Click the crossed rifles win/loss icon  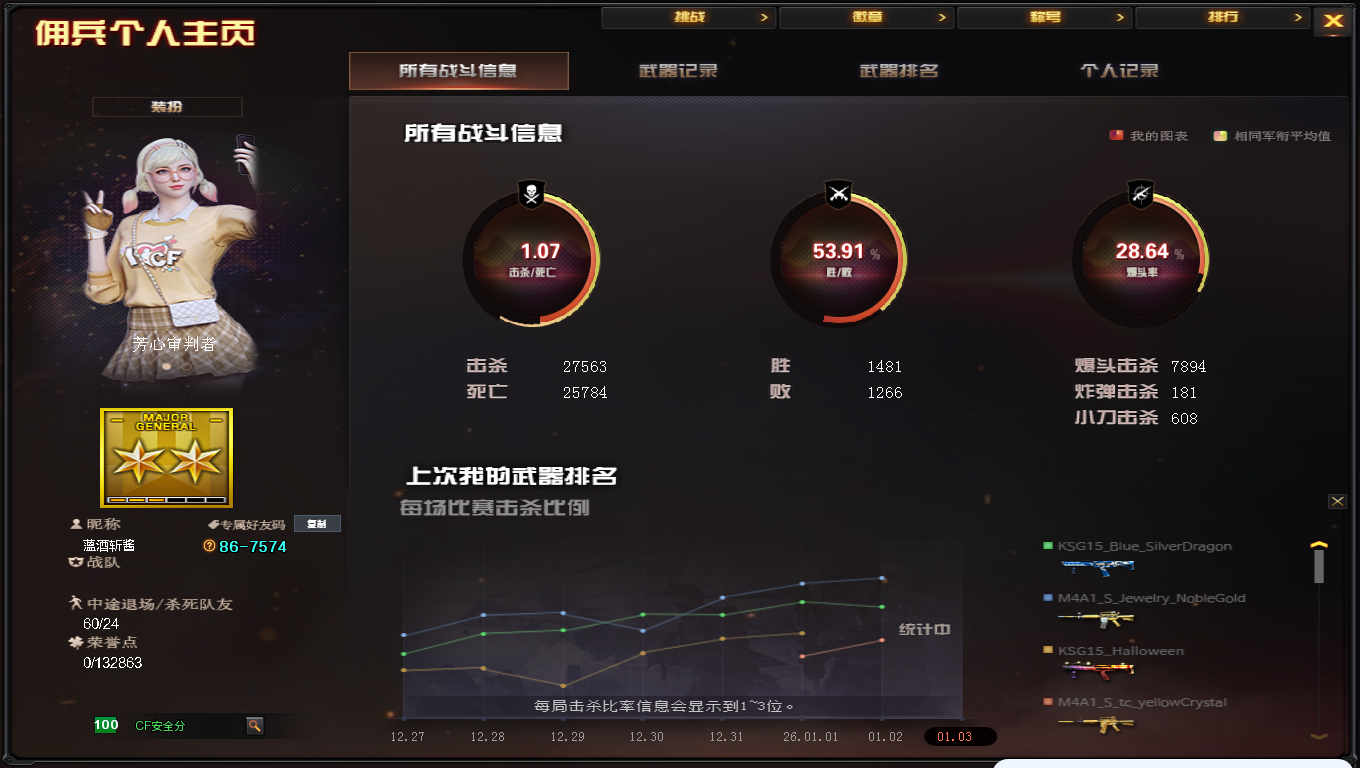[x=838, y=194]
